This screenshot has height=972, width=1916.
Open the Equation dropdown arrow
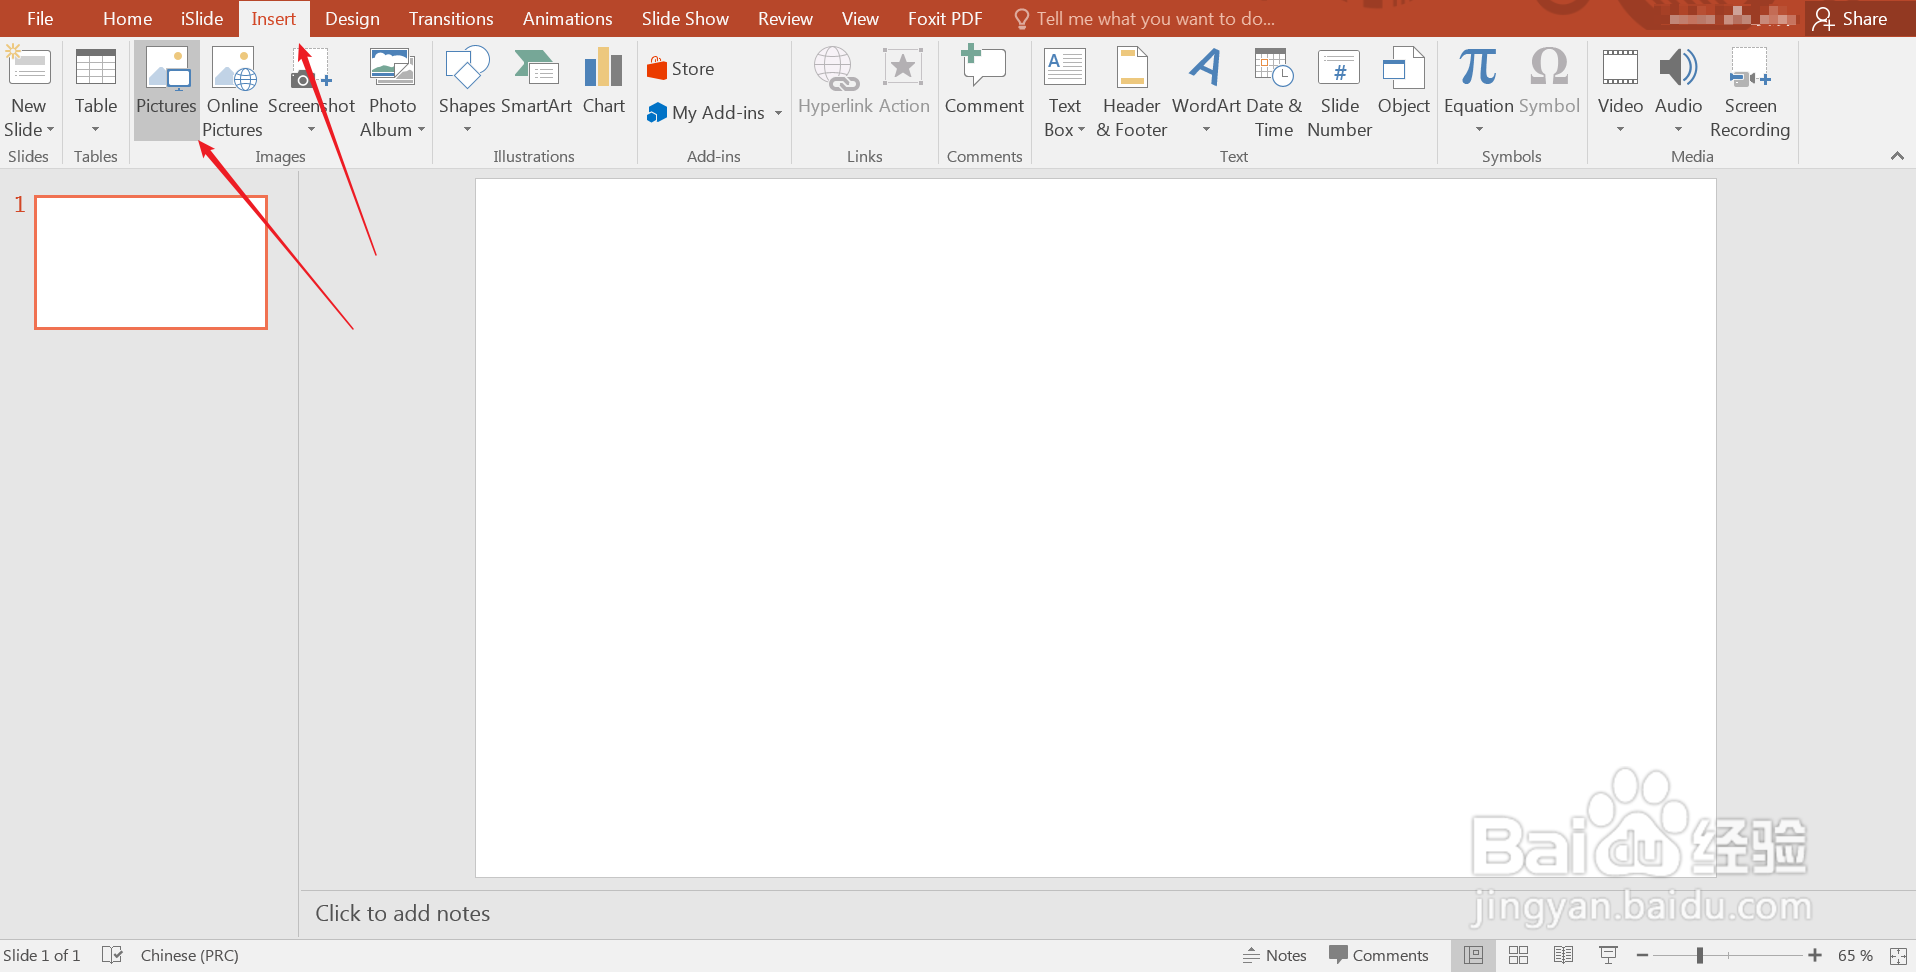pos(1479,130)
